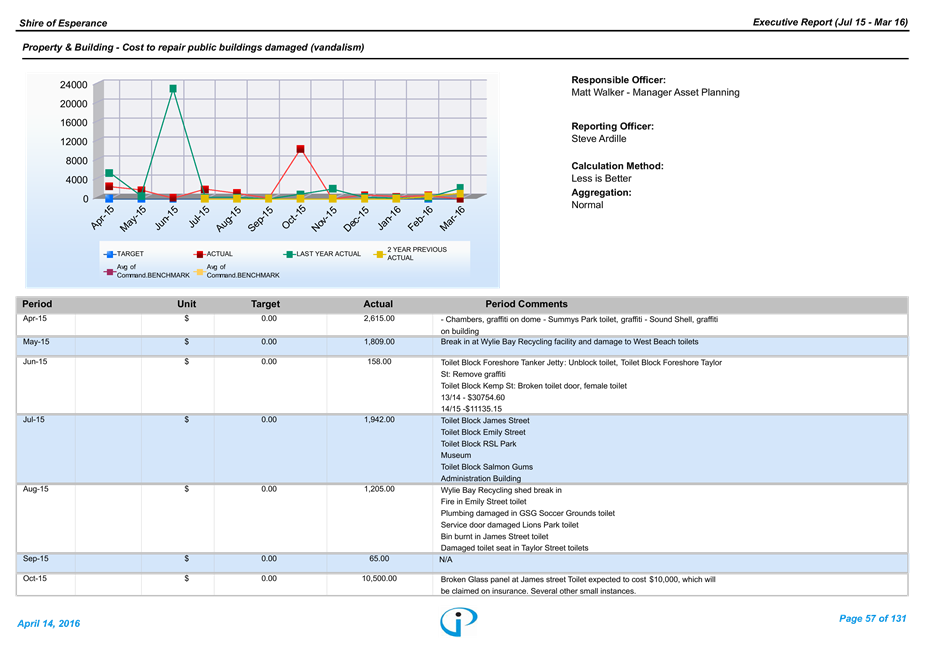928x657 pixels.
Task: Select 'Executive Report (Jul 15 - Mar 16)' header
Action: coord(830,22)
